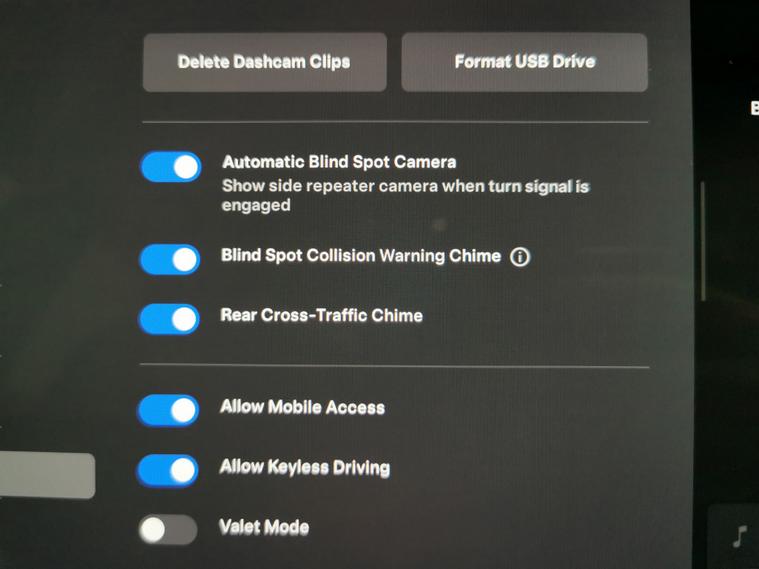Click the 'Valet Mode' label text
The width and height of the screenshot is (759, 569).
264,527
